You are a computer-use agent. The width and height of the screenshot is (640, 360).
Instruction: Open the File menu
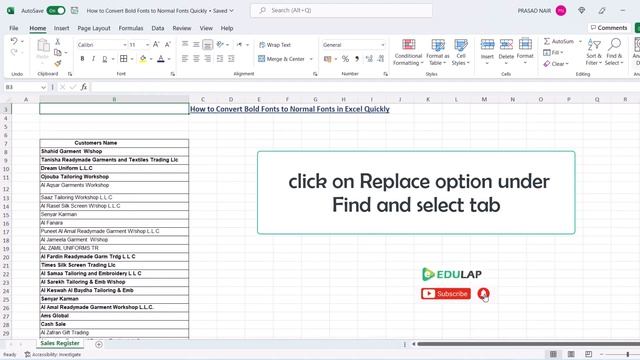(x=14, y=28)
